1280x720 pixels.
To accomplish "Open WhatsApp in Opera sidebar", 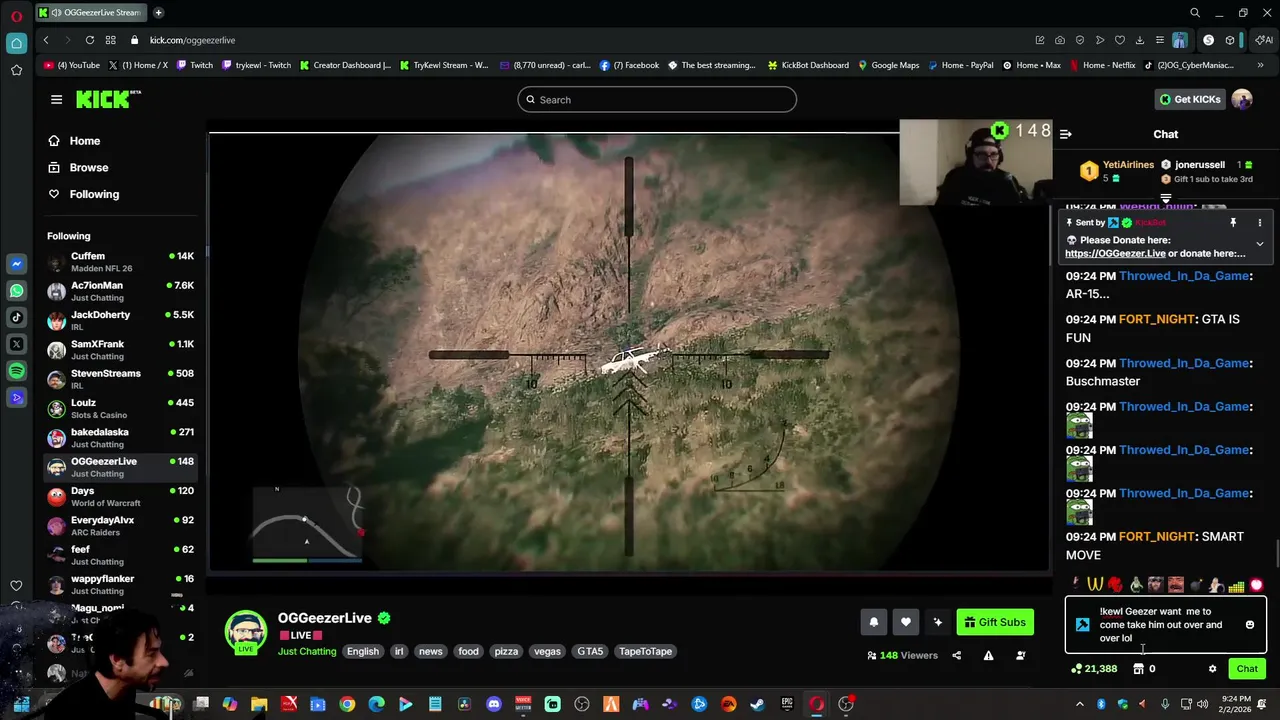I will click(16, 291).
